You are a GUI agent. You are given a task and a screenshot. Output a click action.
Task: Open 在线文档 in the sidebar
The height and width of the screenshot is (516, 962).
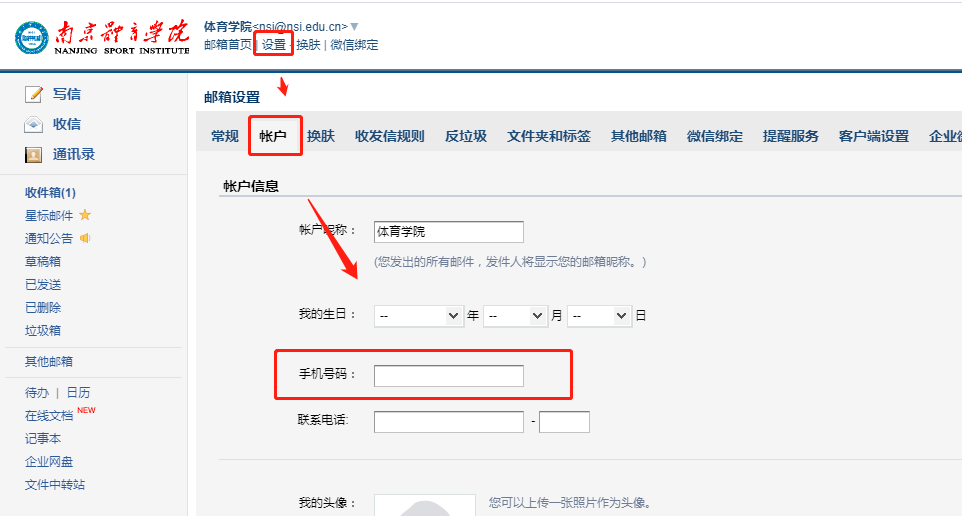tap(49, 415)
